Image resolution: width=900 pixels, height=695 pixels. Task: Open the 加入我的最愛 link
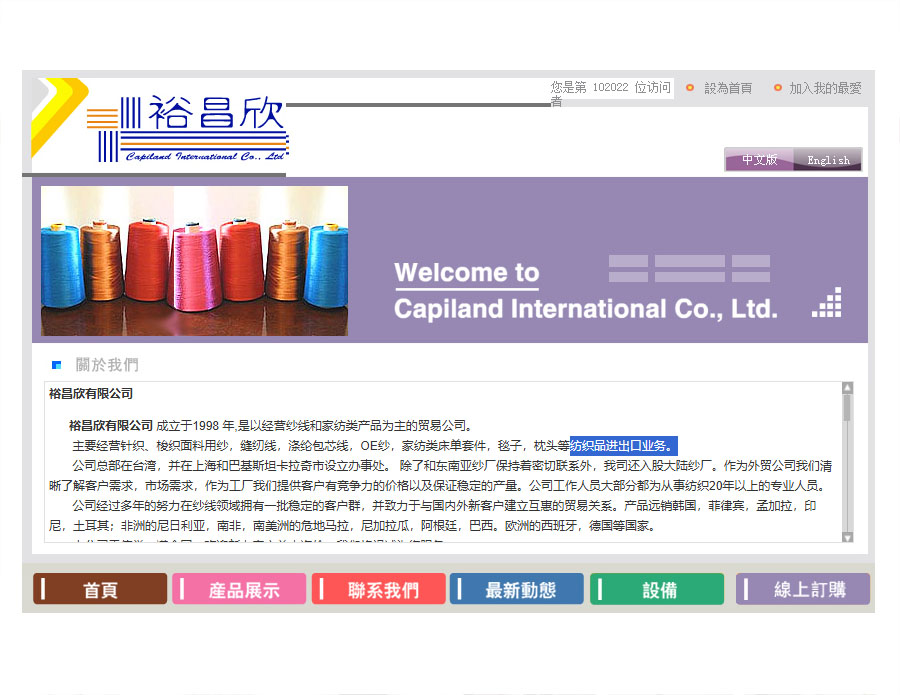click(x=824, y=88)
